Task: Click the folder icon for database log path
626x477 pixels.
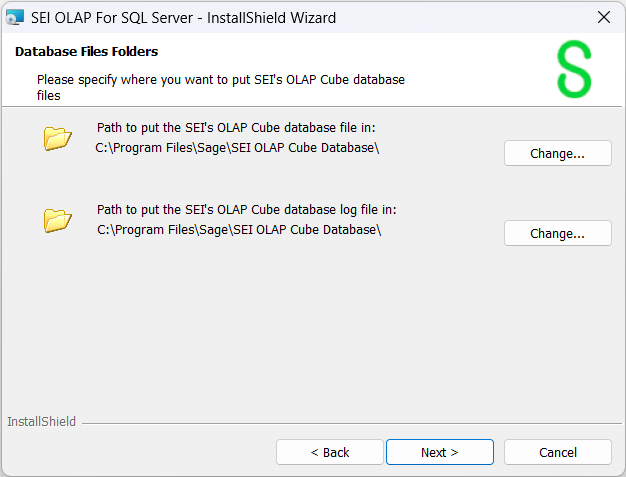Action: [x=58, y=220]
